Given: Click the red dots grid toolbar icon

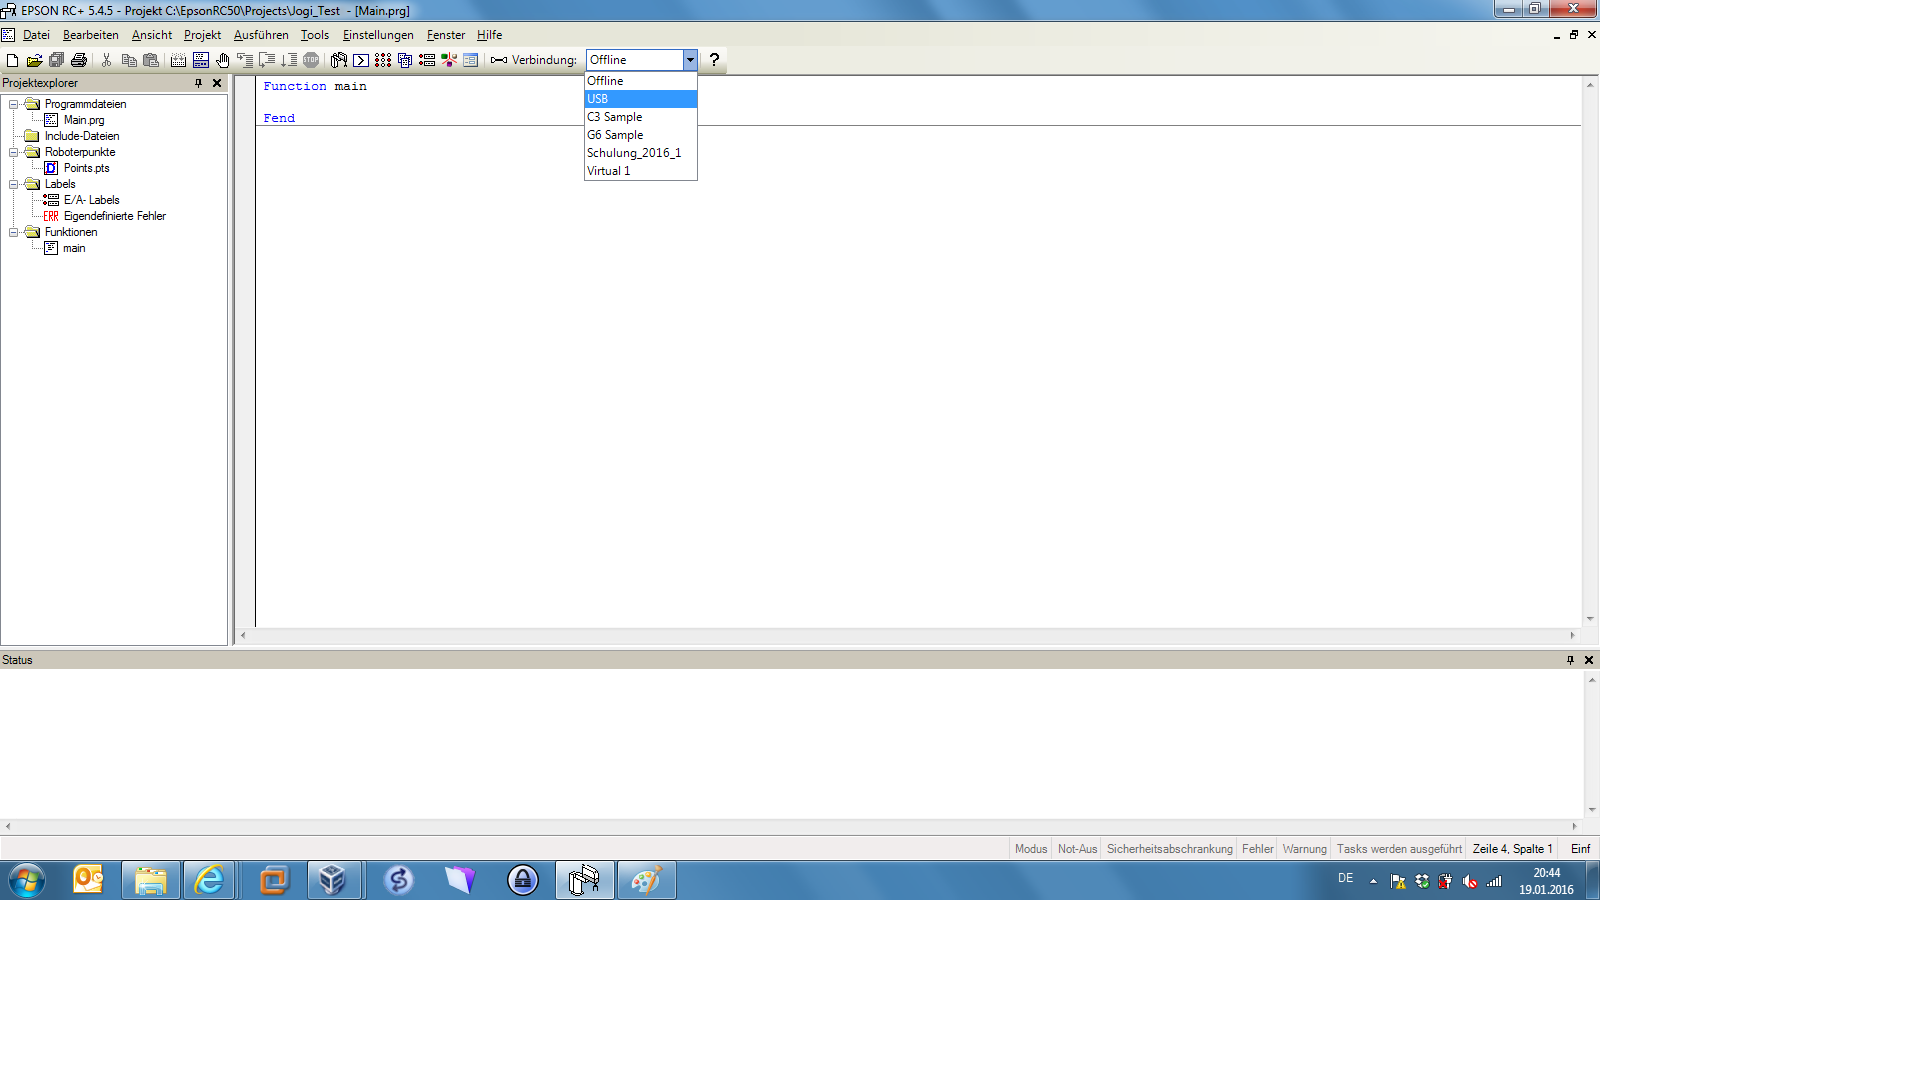Looking at the screenshot, I should 383,61.
